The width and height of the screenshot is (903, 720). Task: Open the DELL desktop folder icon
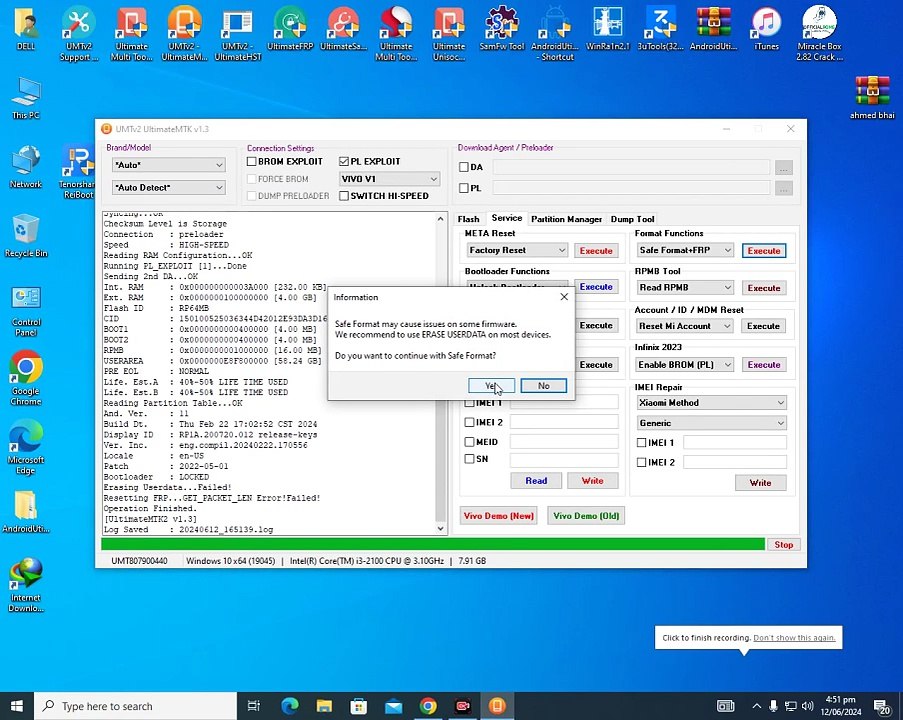26,29
